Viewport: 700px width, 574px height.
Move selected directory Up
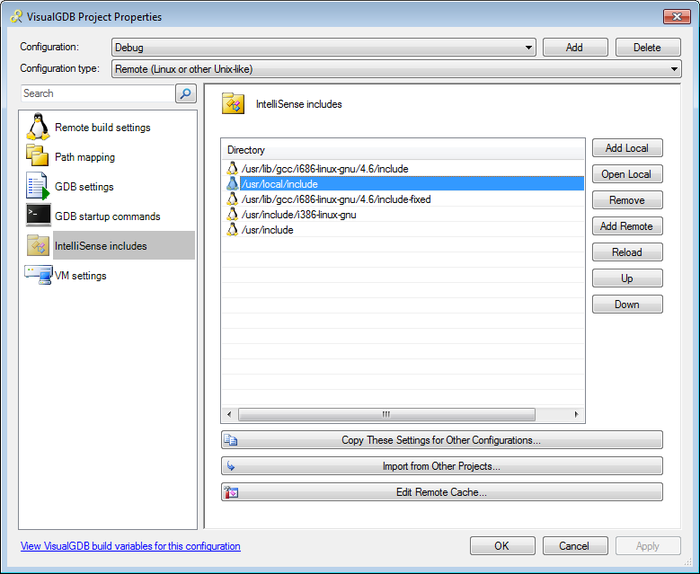[x=627, y=278]
